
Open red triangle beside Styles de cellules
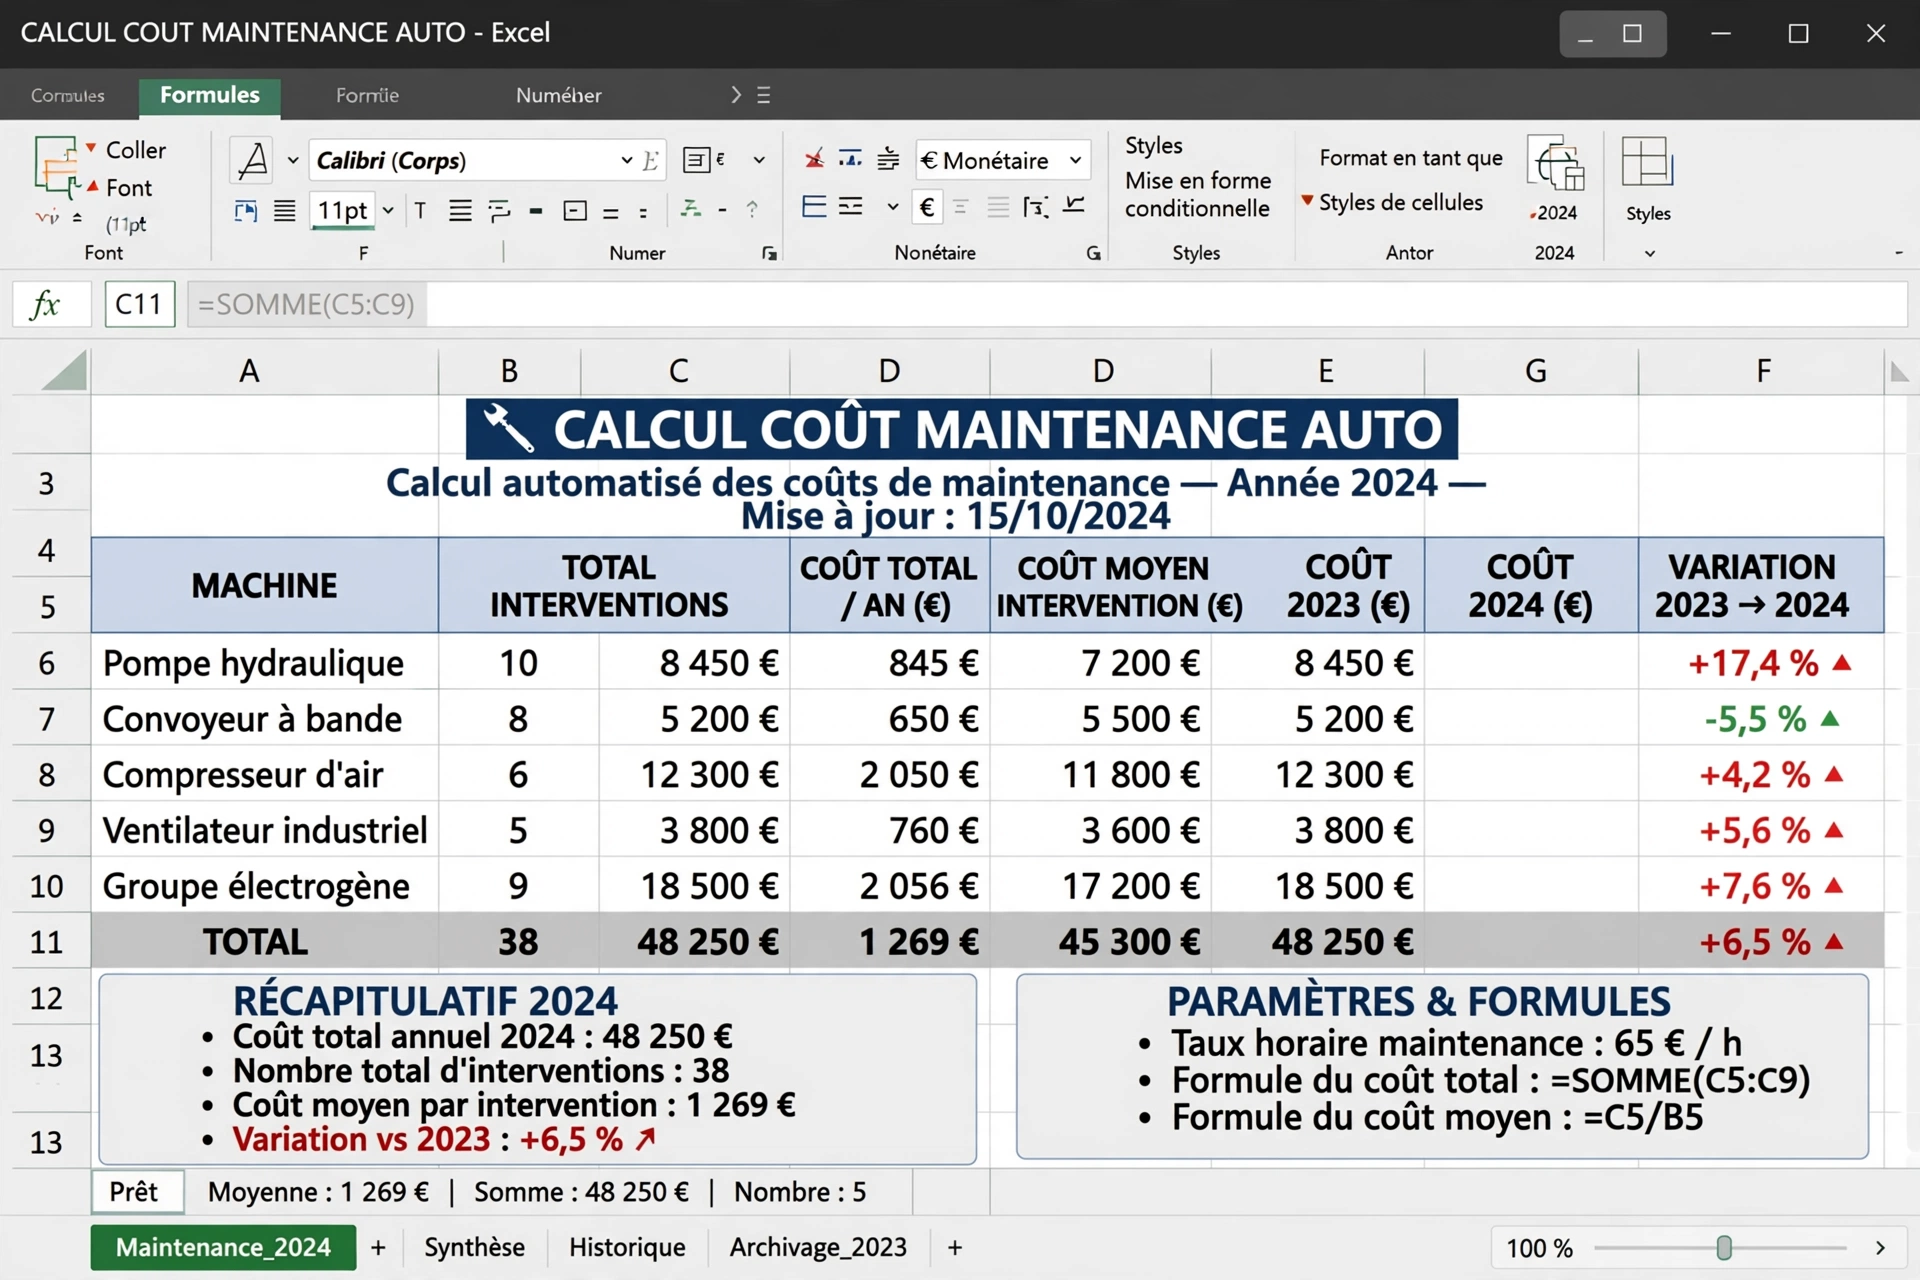(x=1307, y=200)
